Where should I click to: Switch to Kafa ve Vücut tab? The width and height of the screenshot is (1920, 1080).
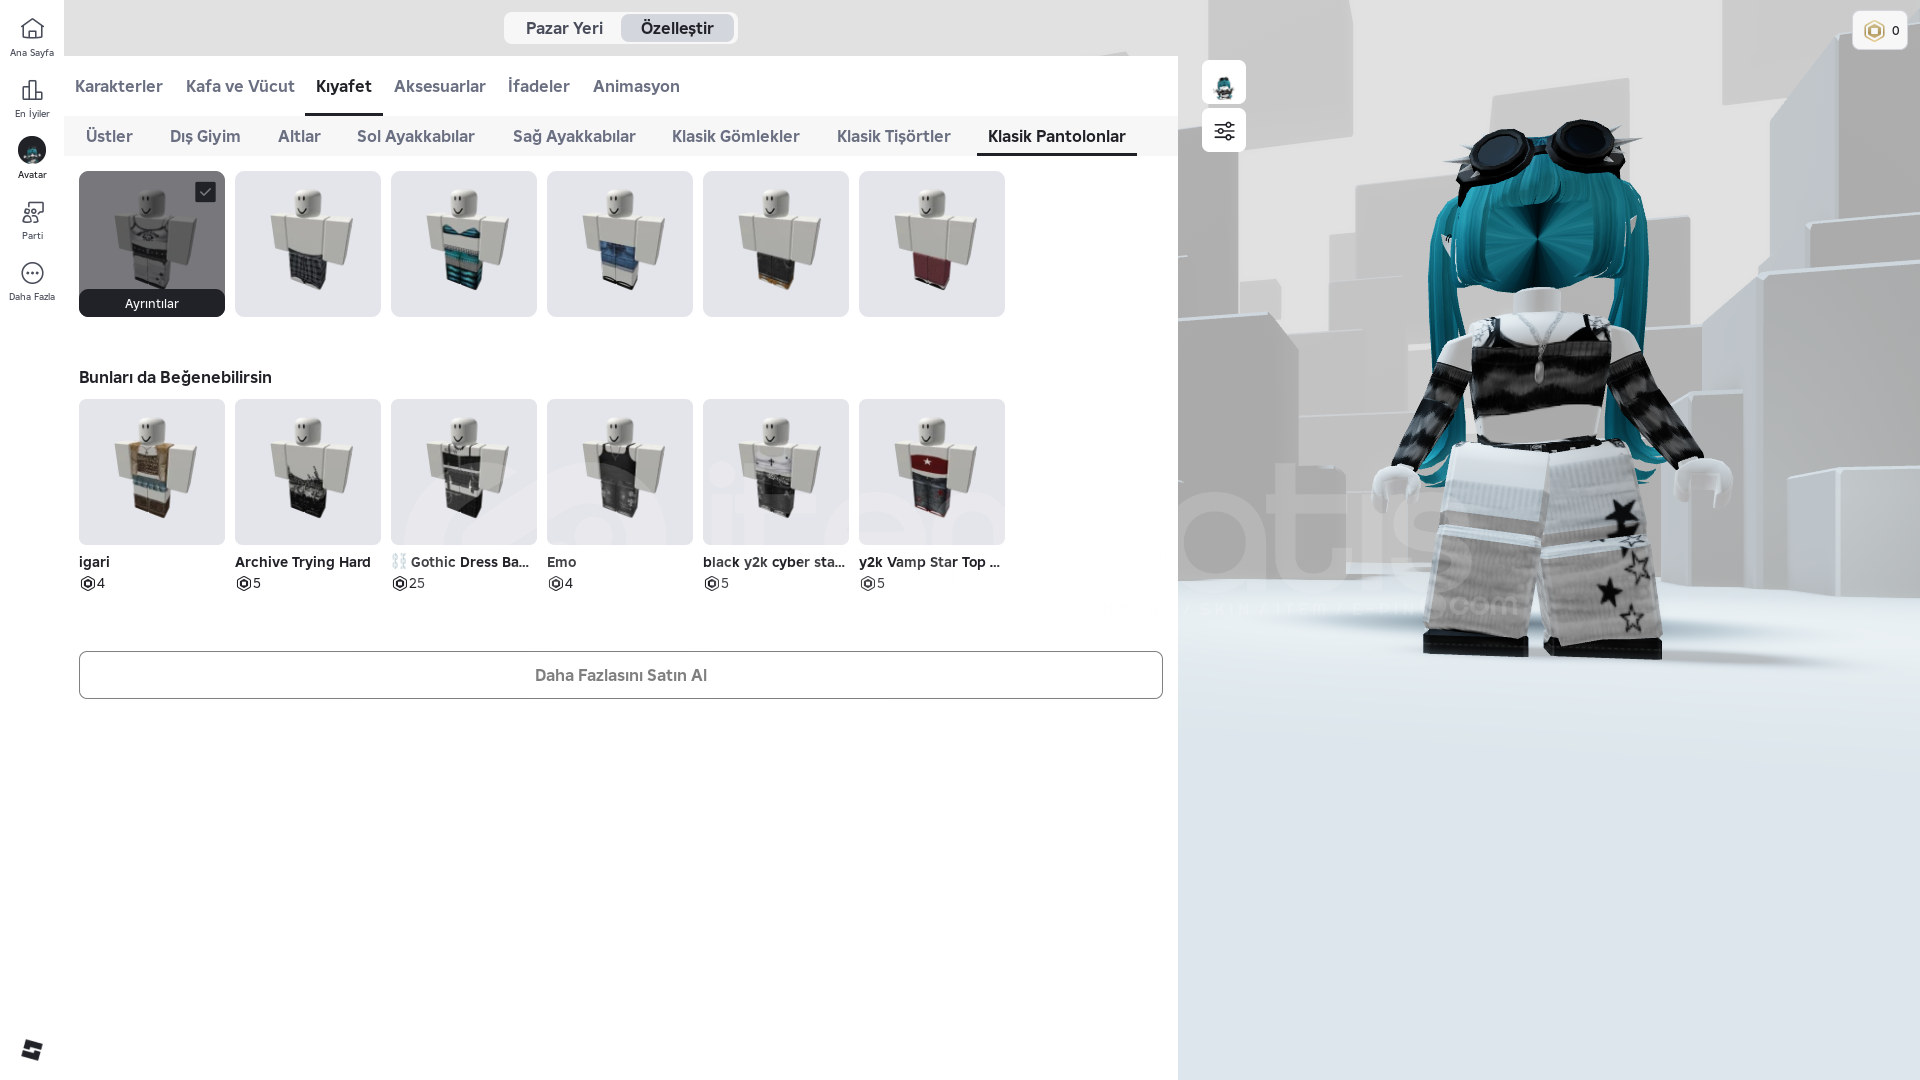coord(240,86)
